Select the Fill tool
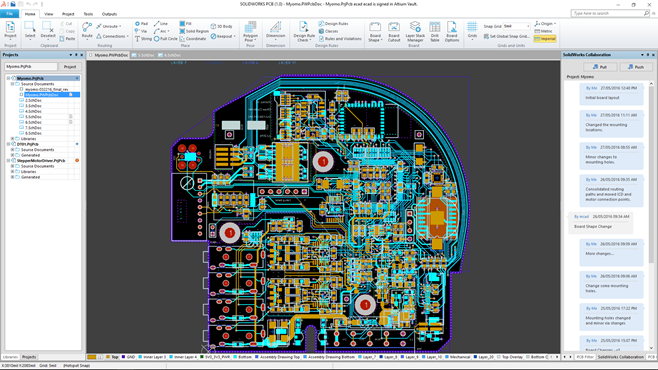The image size is (658, 370). coord(186,24)
